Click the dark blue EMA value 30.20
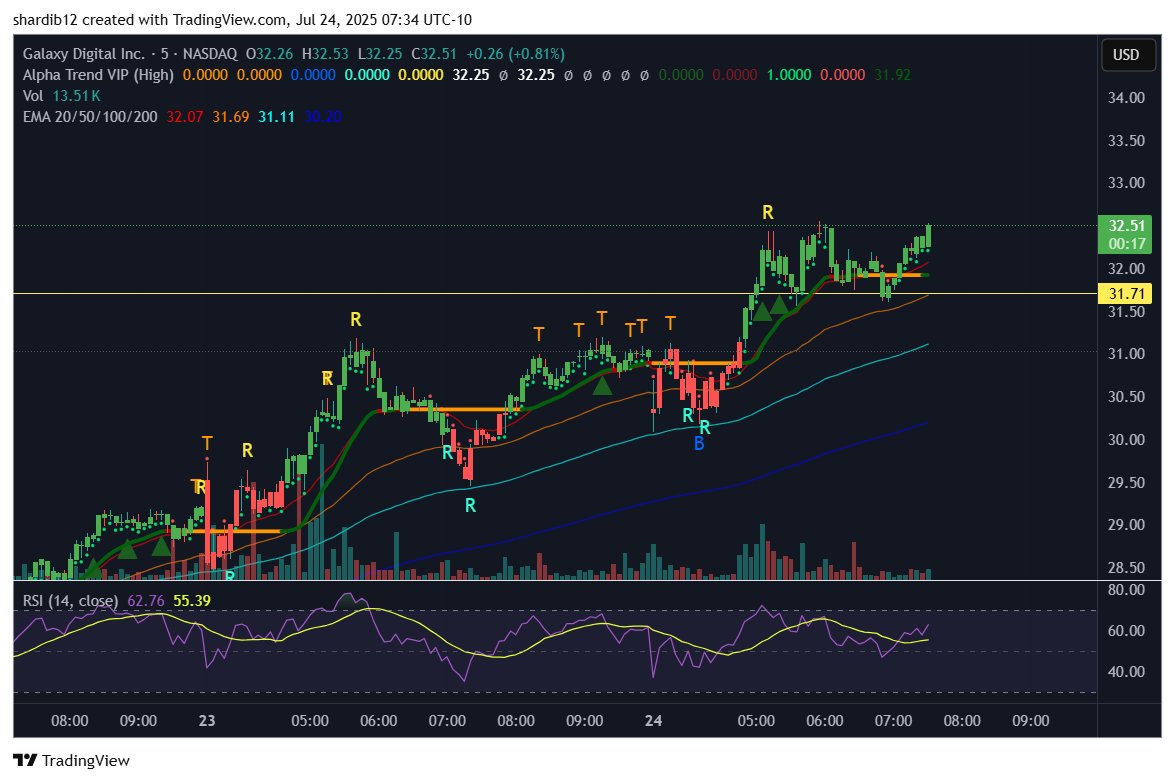The height and width of the screenshot is (782, 1175). click(x=323, y=117)
